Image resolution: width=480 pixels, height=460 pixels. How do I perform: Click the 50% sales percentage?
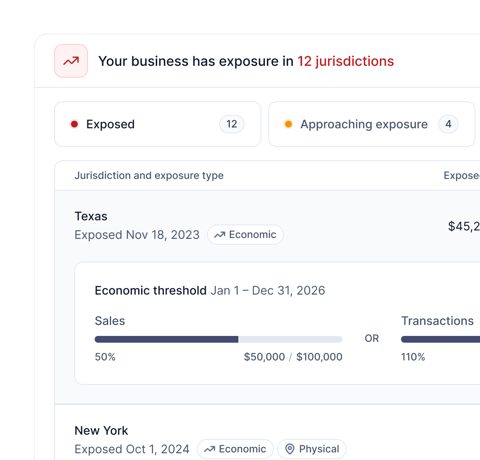coord(105,357)
